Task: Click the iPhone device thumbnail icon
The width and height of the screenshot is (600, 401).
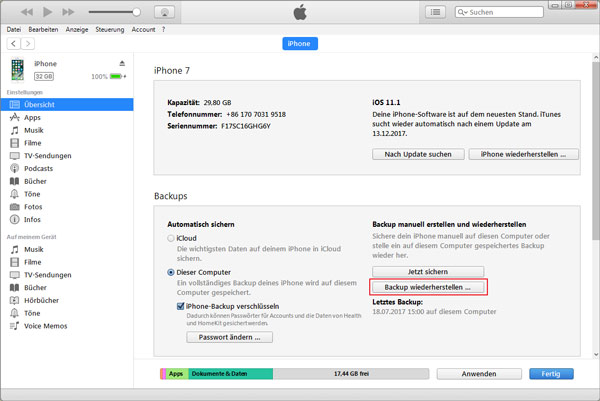Action: click(x=17, y=70)
